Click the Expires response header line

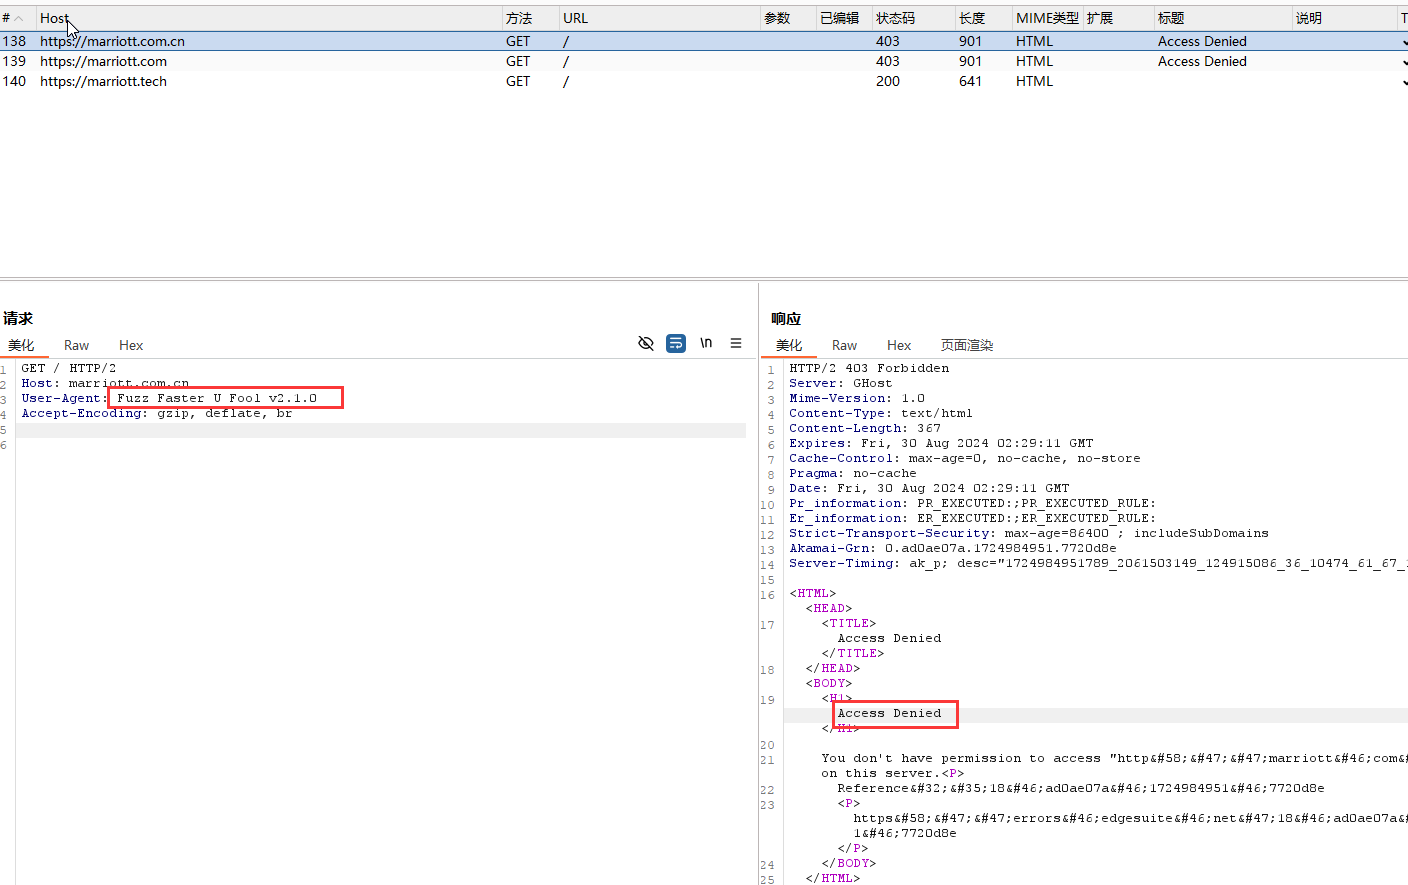point(941,443)
